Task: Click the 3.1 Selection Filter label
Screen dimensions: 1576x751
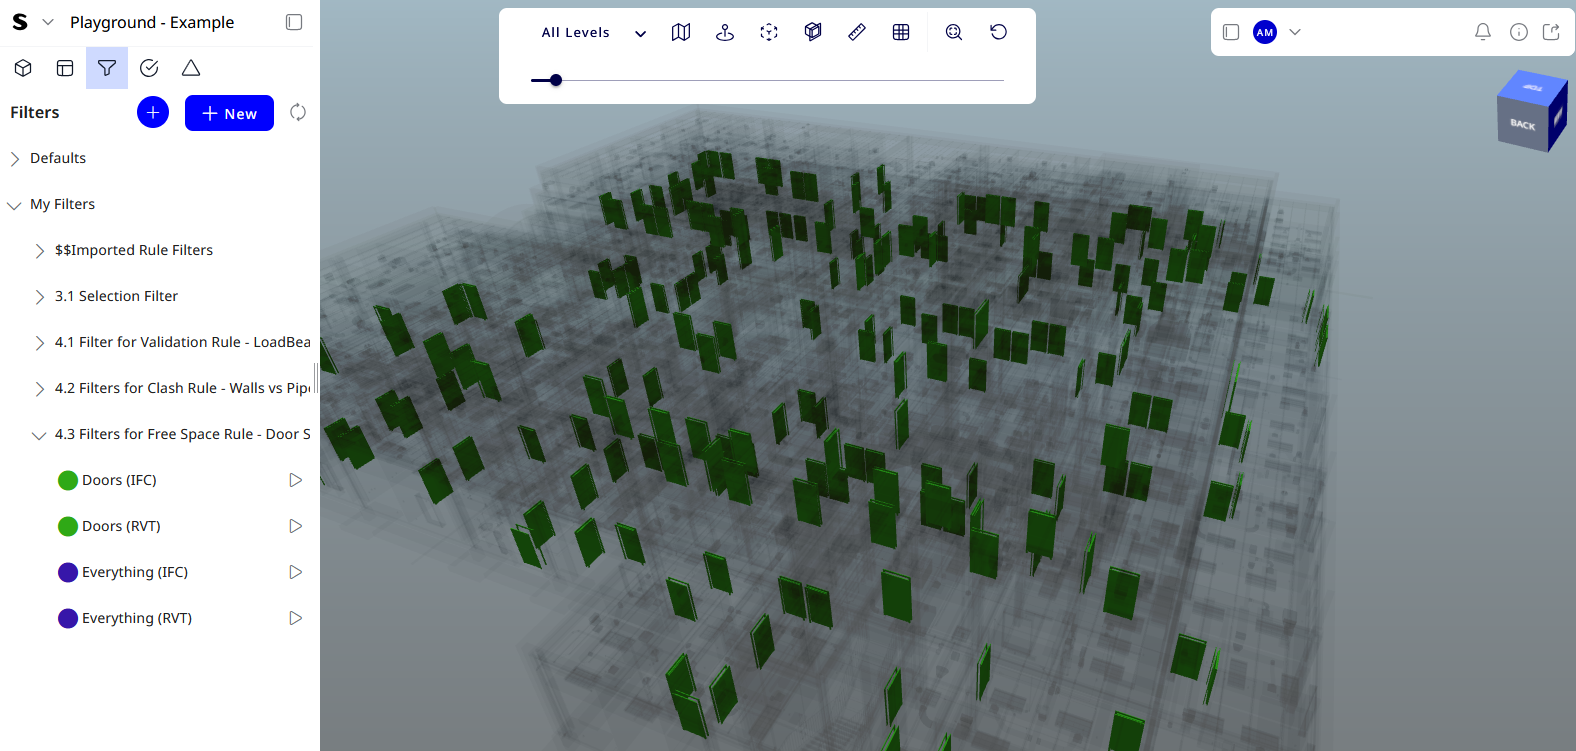Action: 116,296
